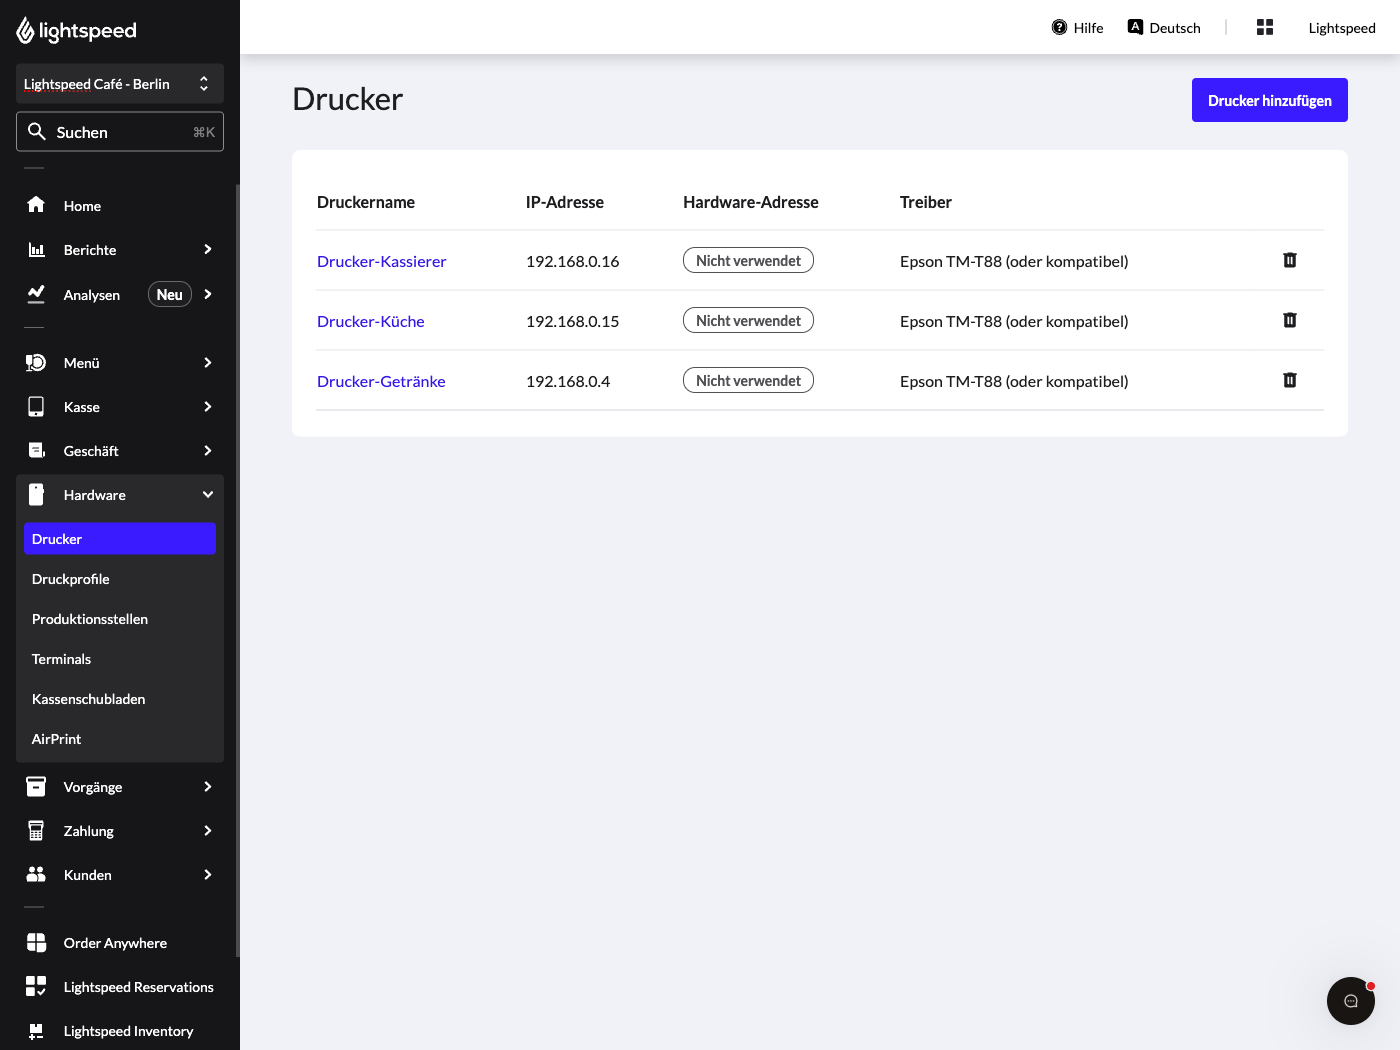
Task: Open the Home sidebar icon
Action: click(x=36, y=205)
